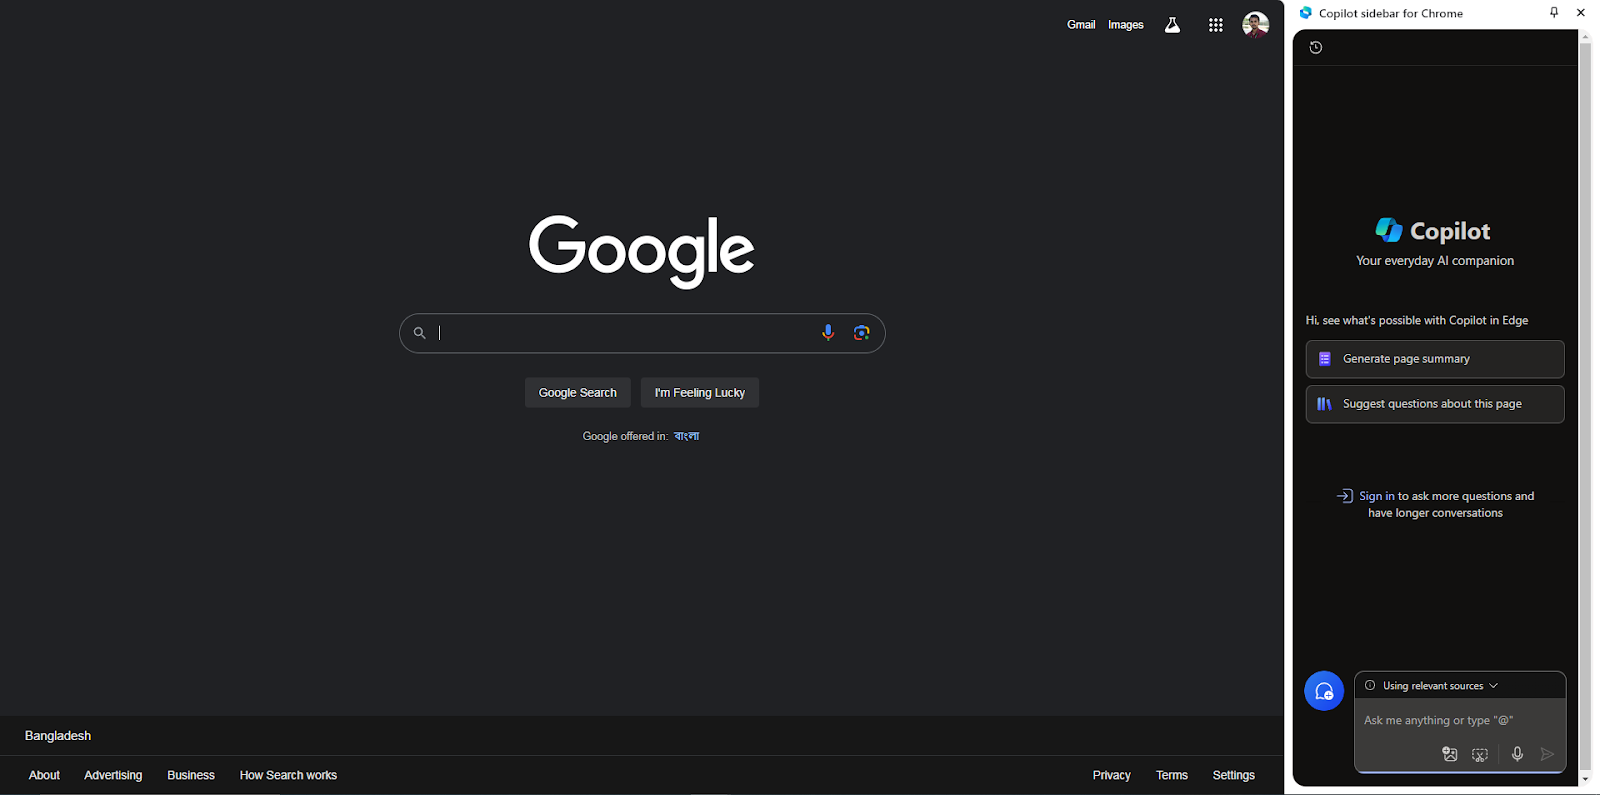
Task: Click 'Your everyday AI companion' text
Action: click(1435, 261)
